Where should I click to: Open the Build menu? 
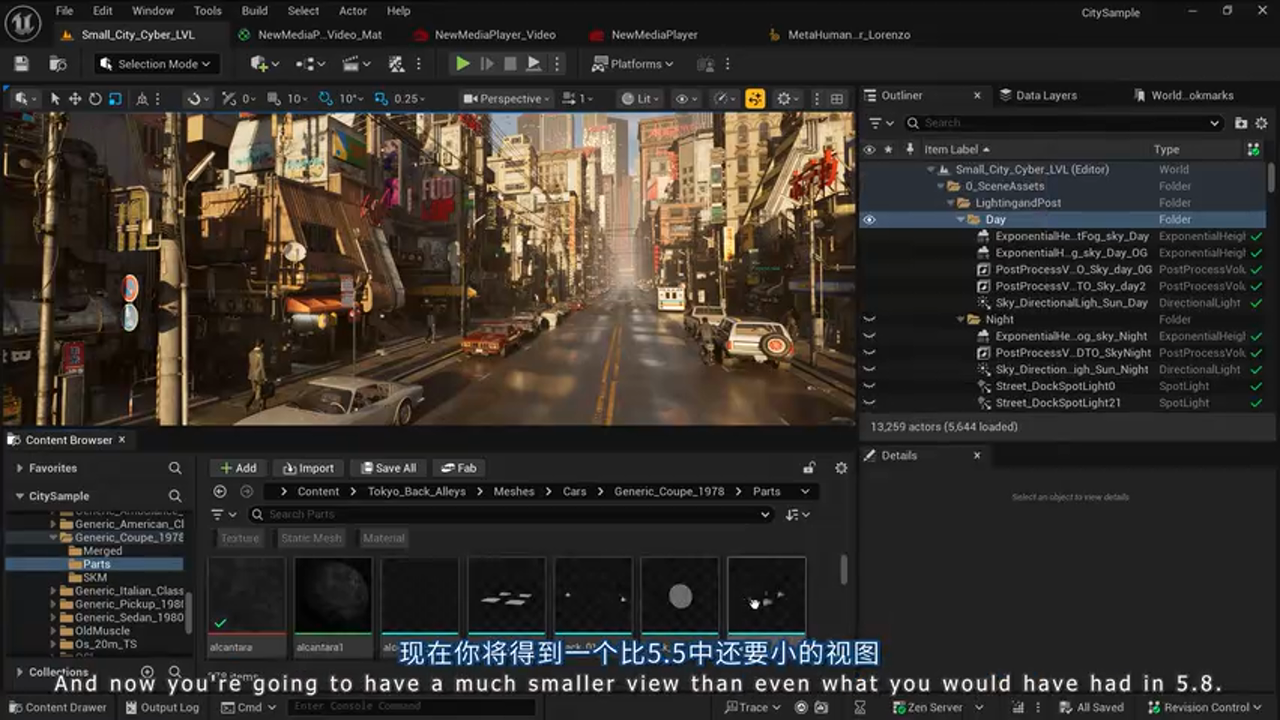254,11
